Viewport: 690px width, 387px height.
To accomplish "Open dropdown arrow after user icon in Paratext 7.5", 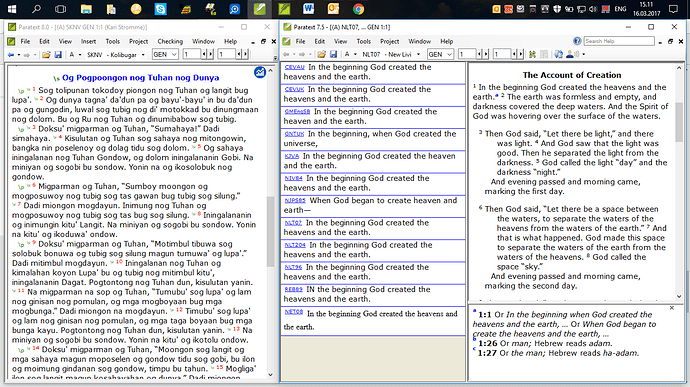I will coord(584,55).
